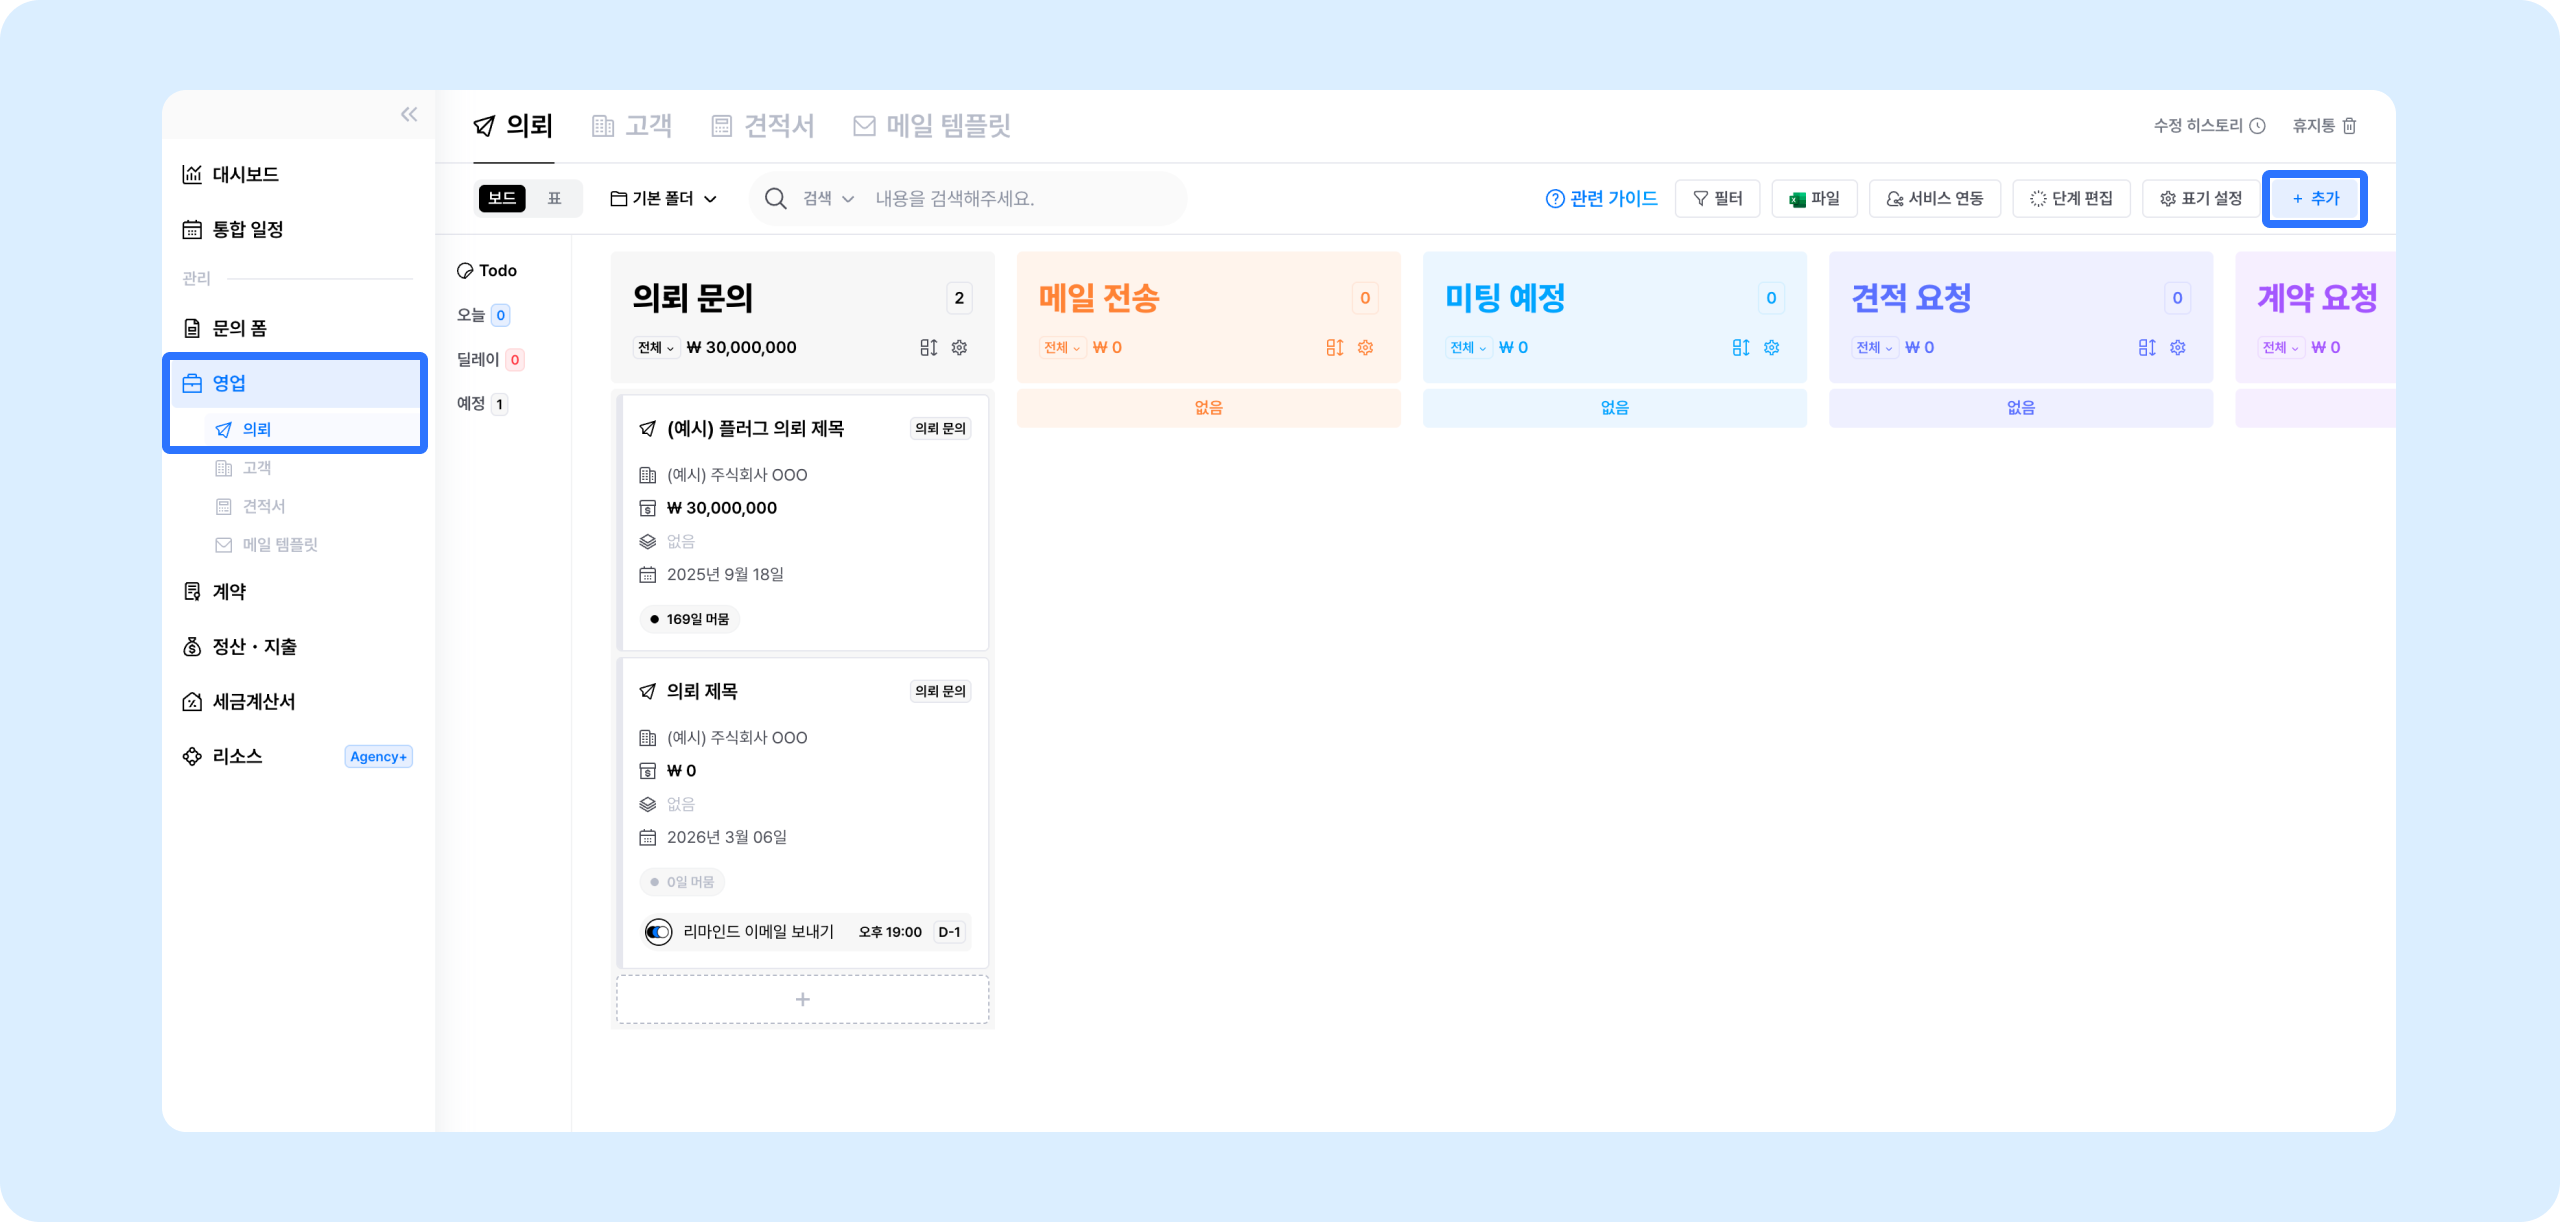Image resolution: width=2560 pixels, height=1222 pixels.
Task: Click the search magnifier icon
Action: 775,199
